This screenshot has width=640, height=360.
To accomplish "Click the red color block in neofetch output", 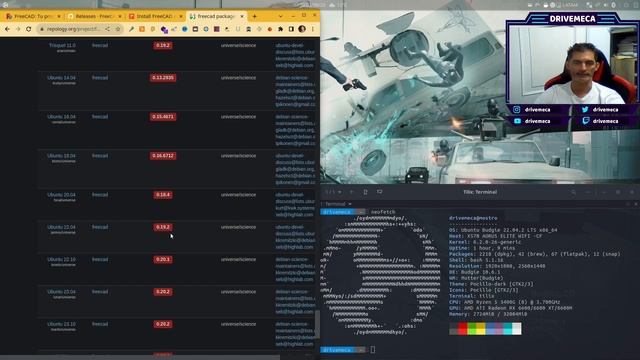I will click(462, 329).
